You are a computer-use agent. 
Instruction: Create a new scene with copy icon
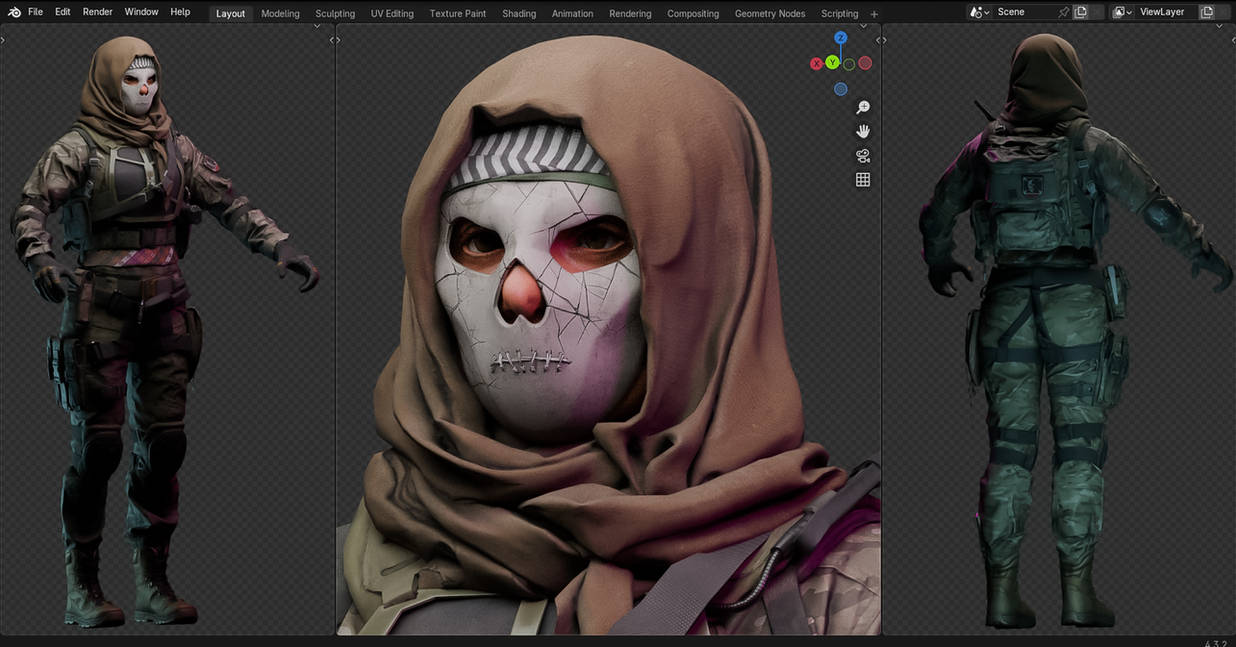1081,12
